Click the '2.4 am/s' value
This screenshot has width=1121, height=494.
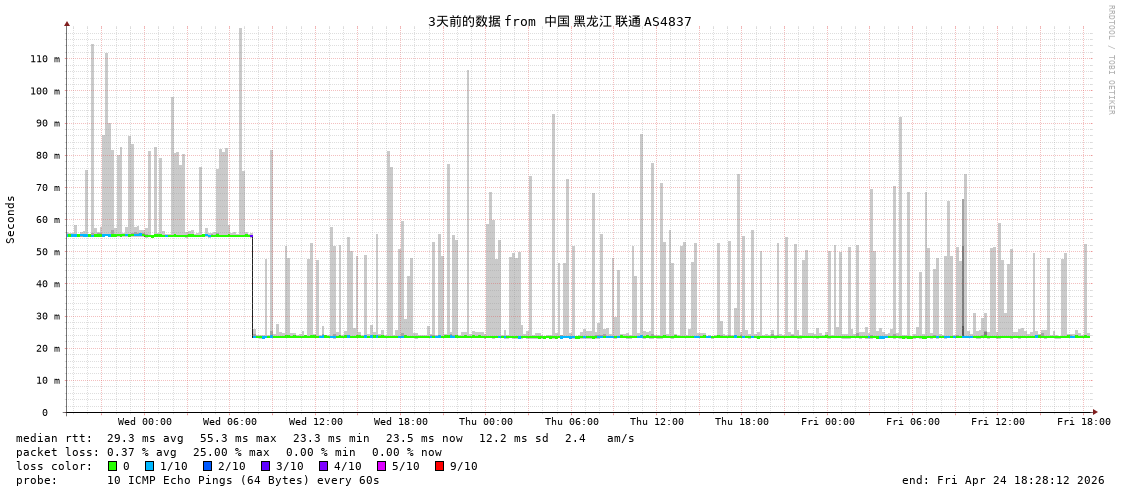601,438
